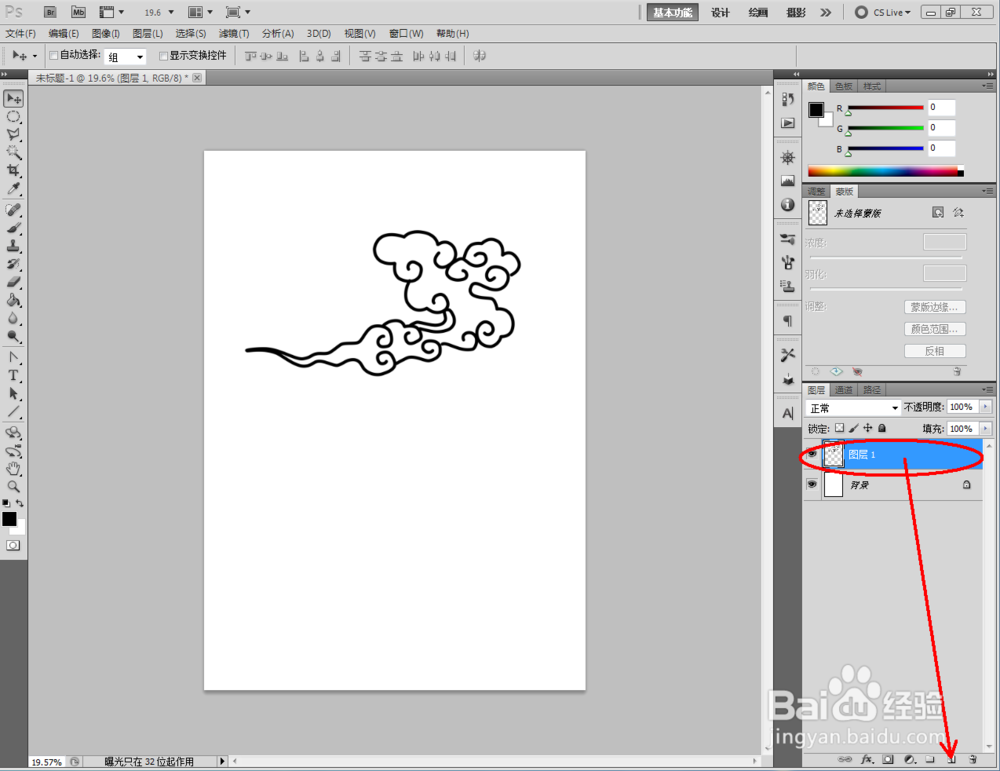Select the Crop tool

pyautogui.click(x=13, y=170)
